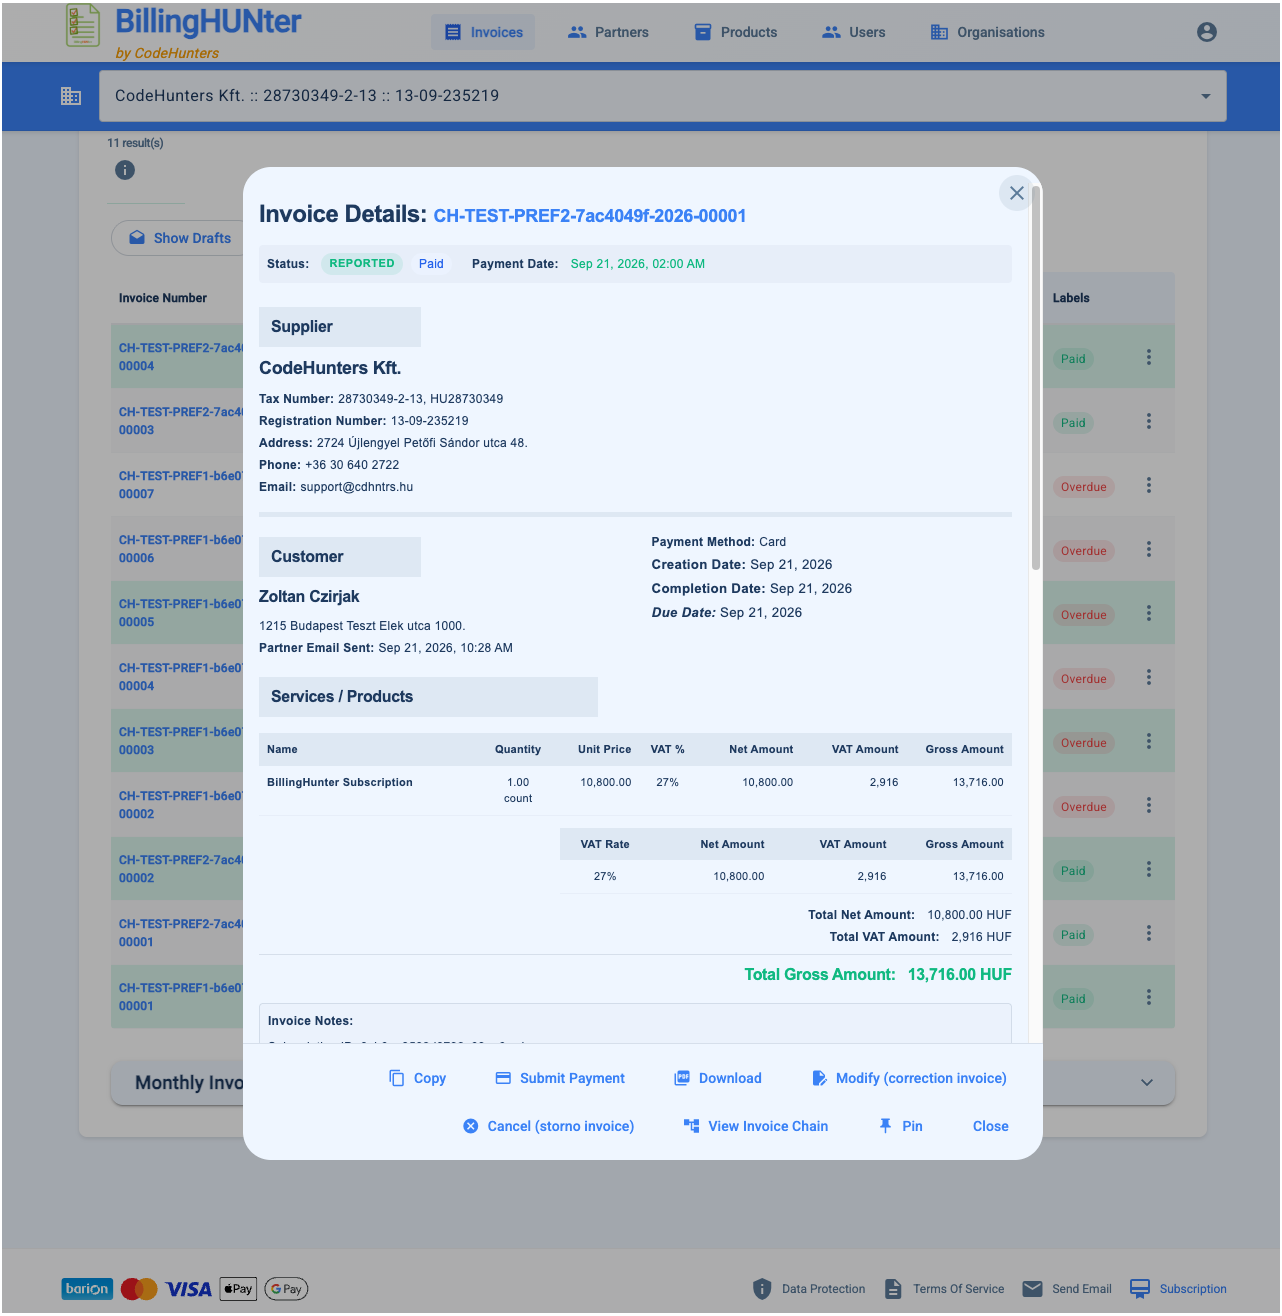Open Subscription link in footer
This screenshot has height=1316, width=1282.
click(x=1178, y=1289)
